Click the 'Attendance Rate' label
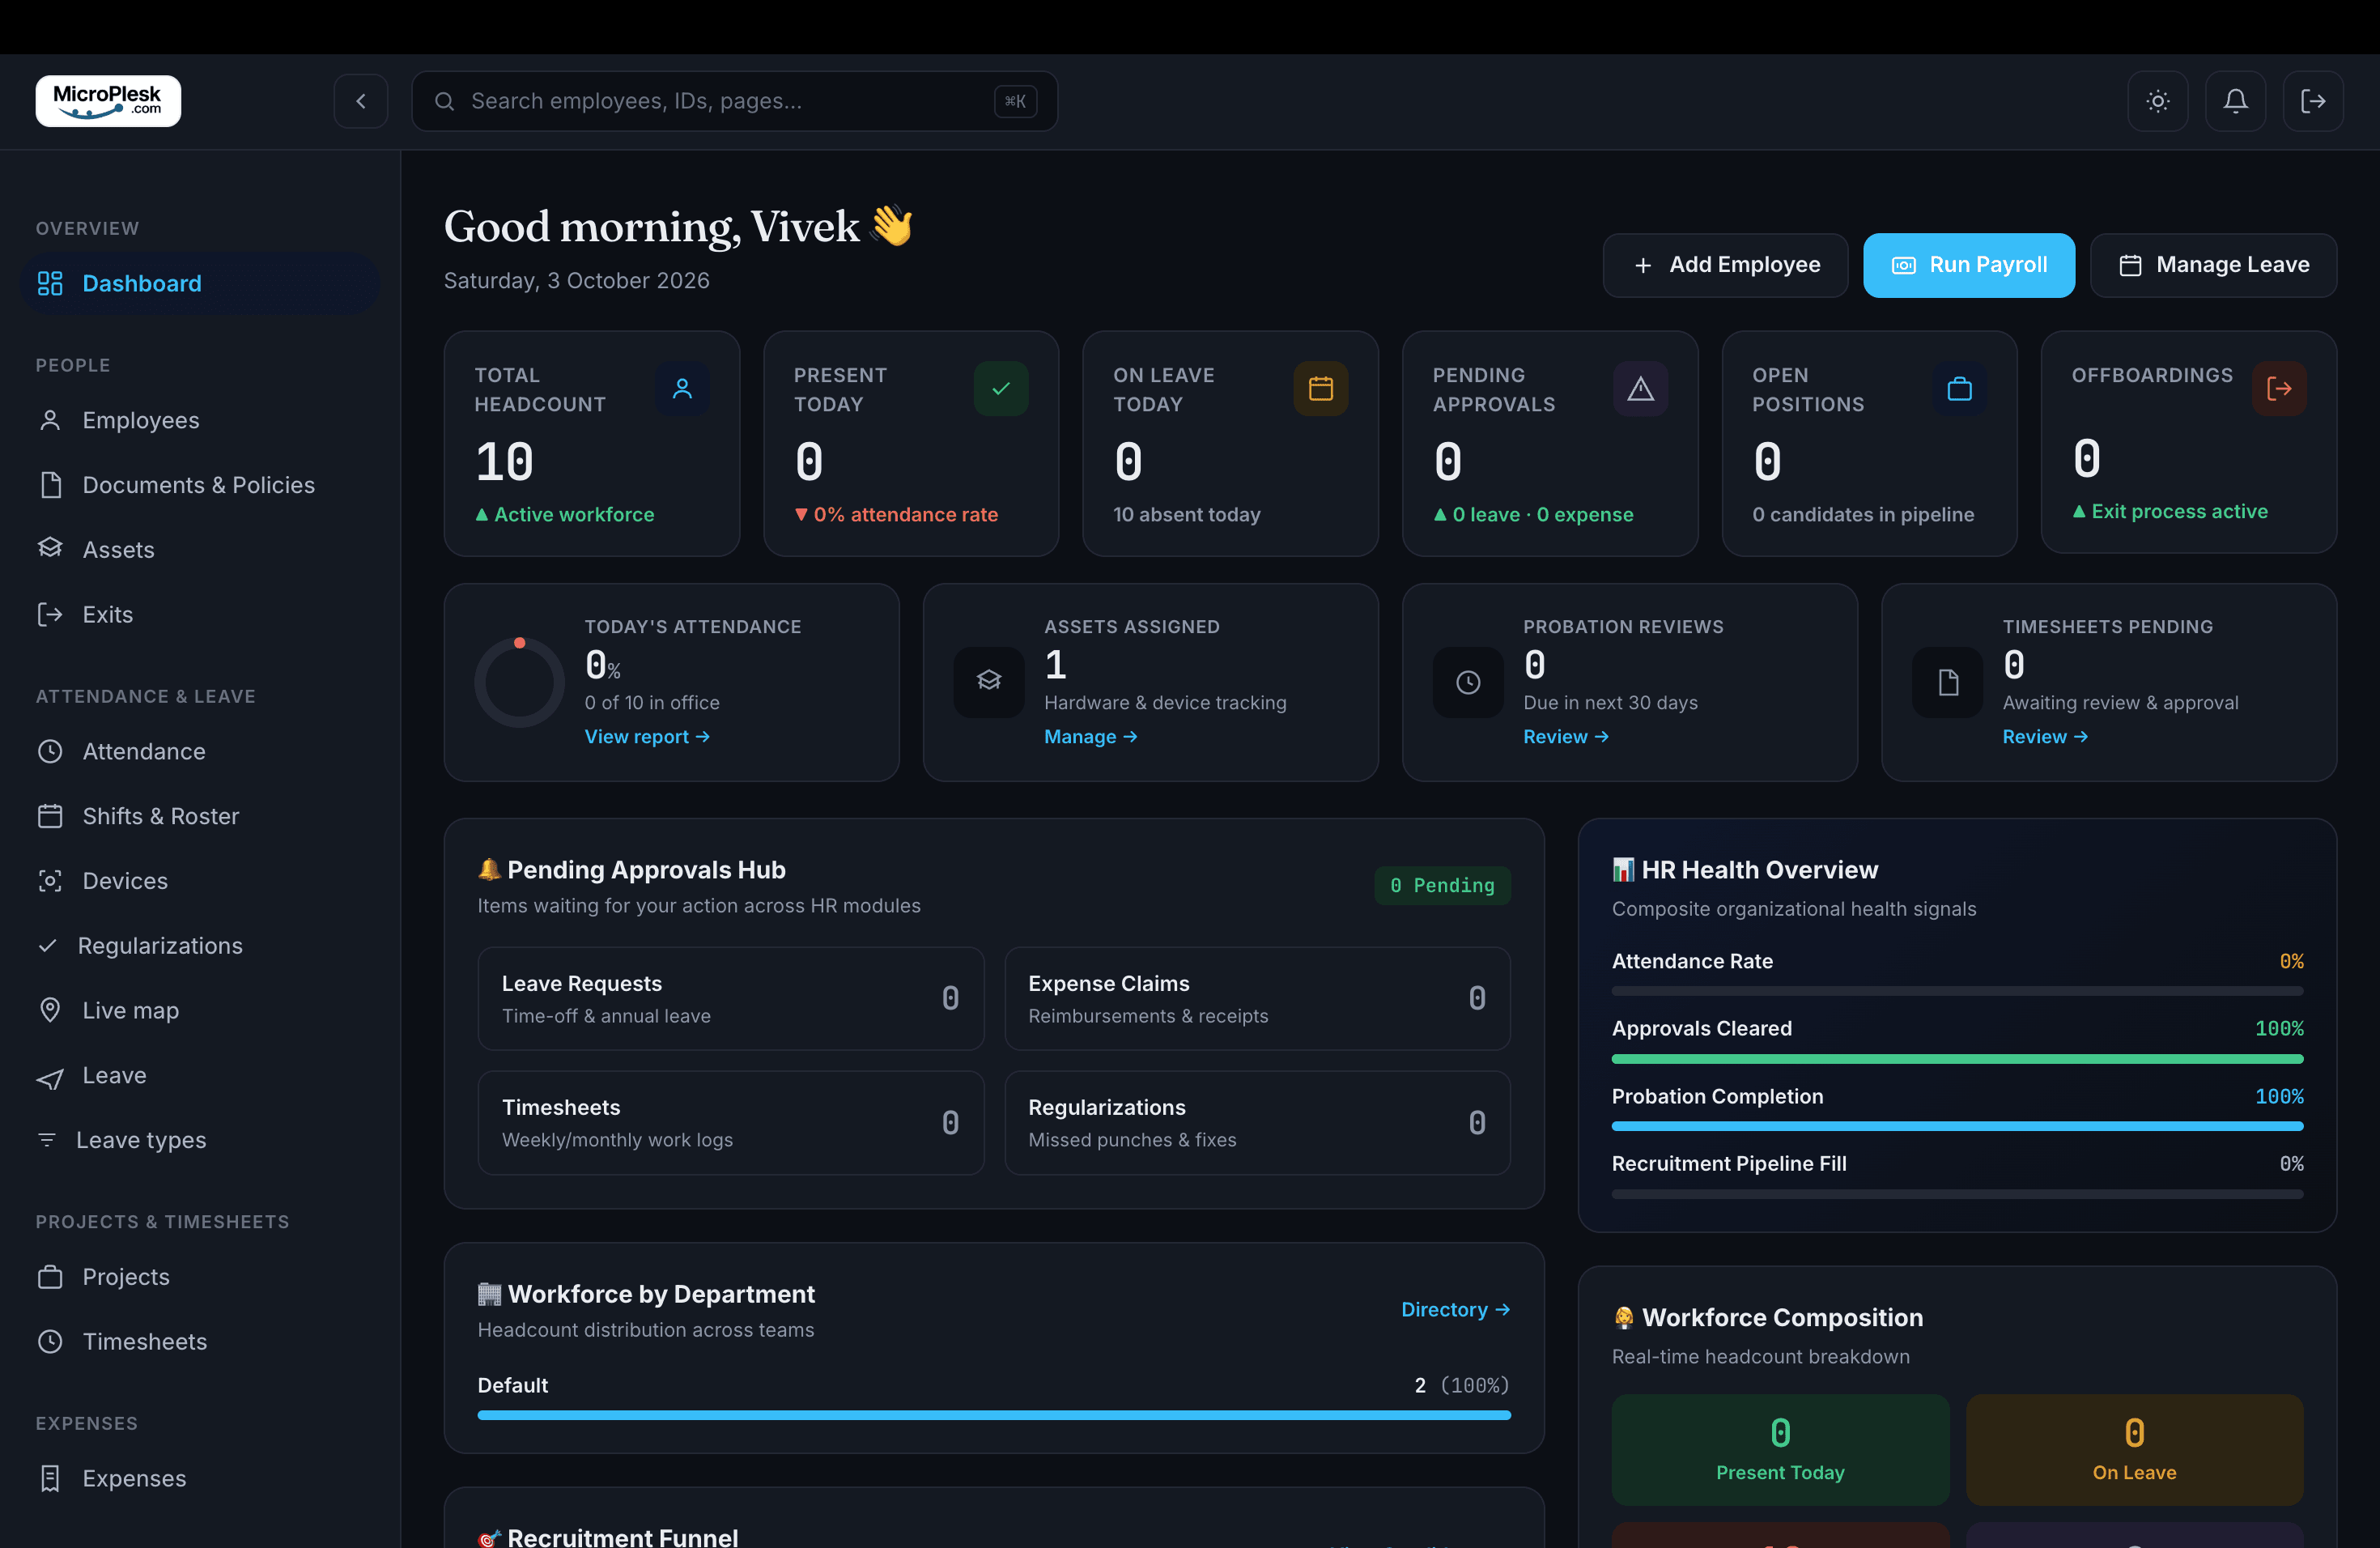This screenshot has height=1548, width=2380. point(1692,961)
